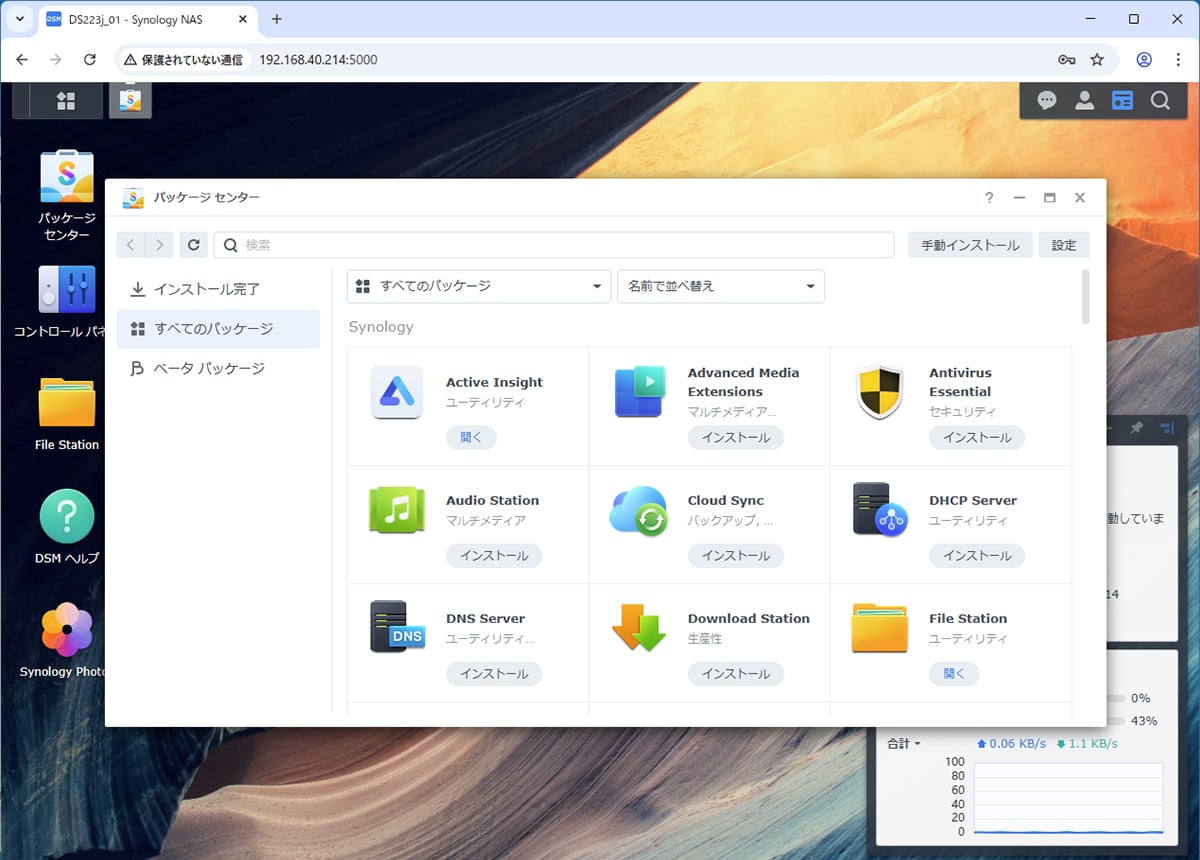Click the notifications speech bubble icon
1200x860 pixels.
(1046, 100)
